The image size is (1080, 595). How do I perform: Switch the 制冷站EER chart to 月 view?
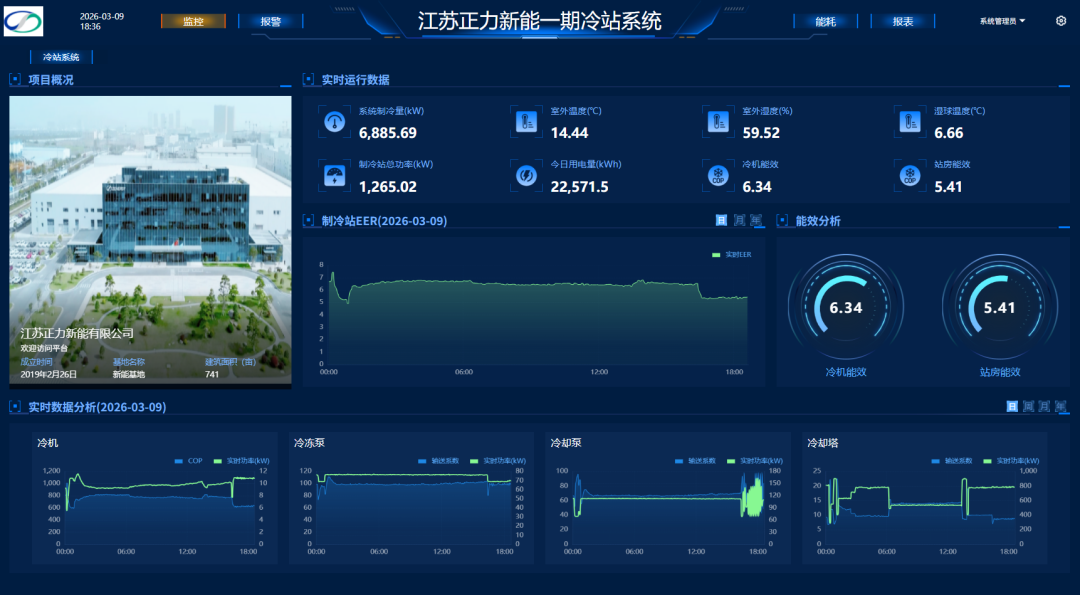(739, 221)
